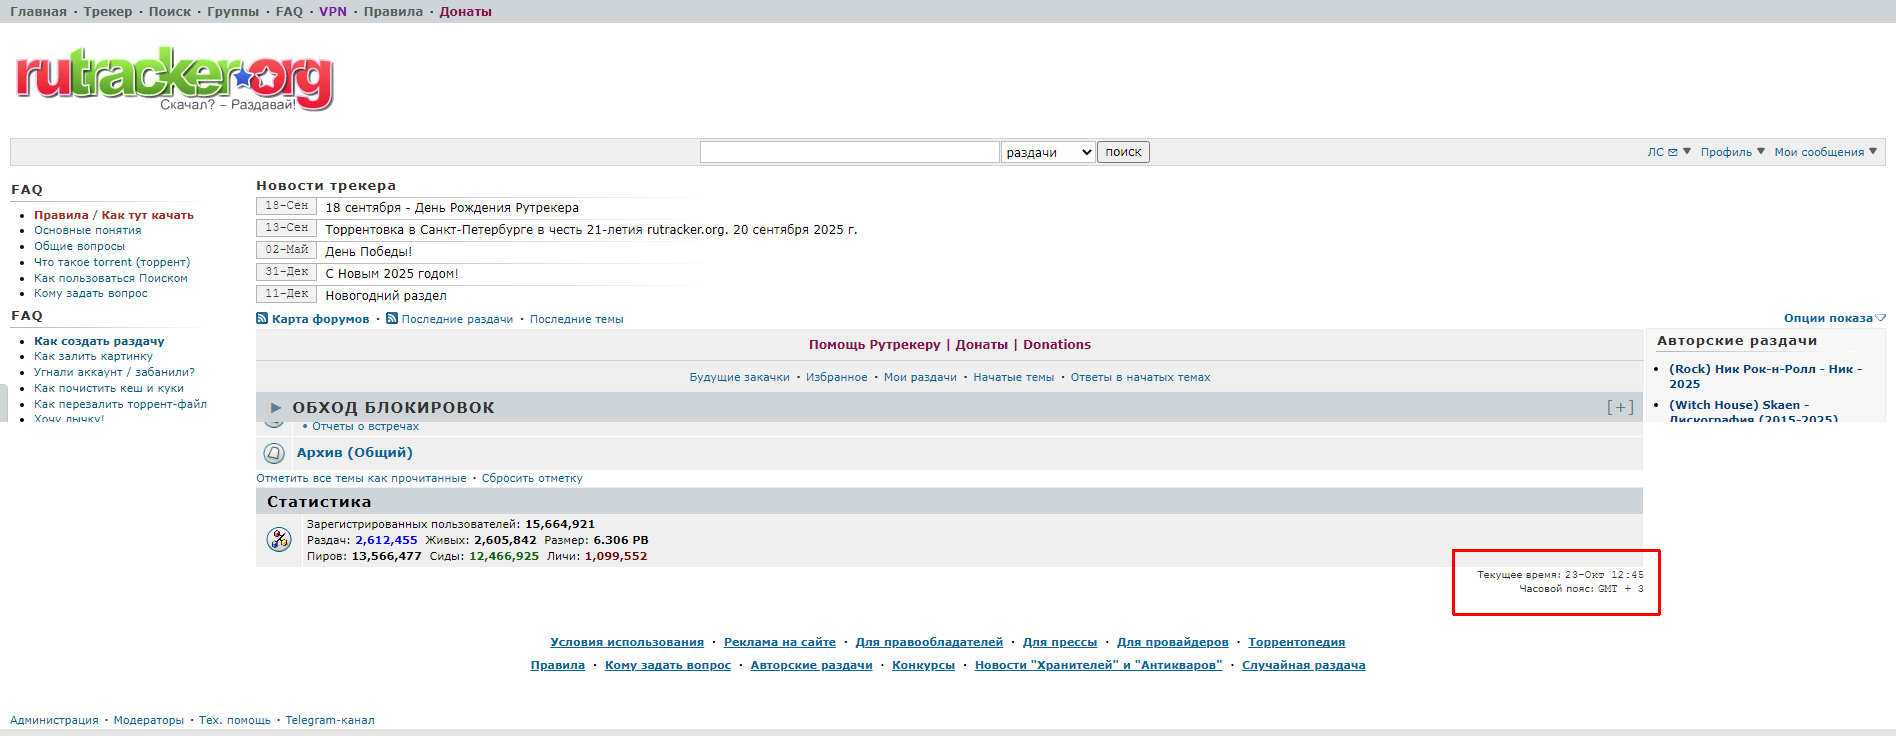Open 'С Новым 2025 годом!' news item
This screenshot has height=736, width=1896.
tap(392, 274)
